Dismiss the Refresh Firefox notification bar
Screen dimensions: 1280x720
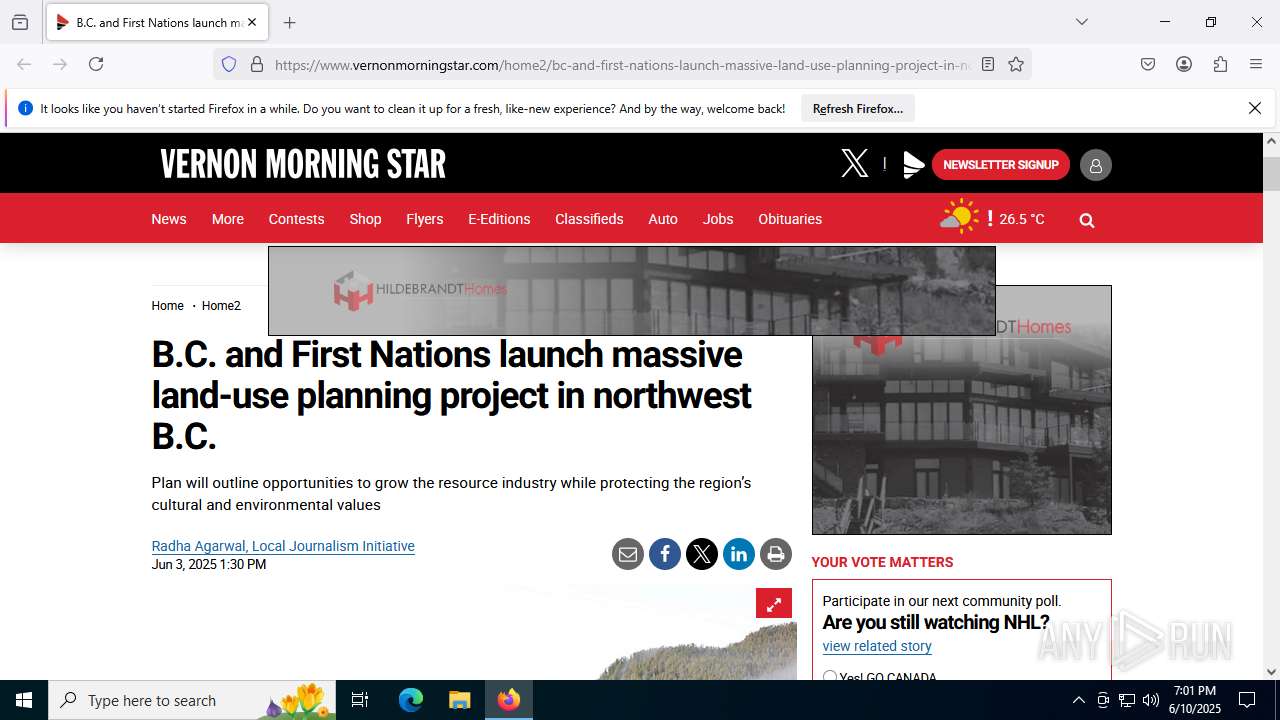click(1255, 108)
